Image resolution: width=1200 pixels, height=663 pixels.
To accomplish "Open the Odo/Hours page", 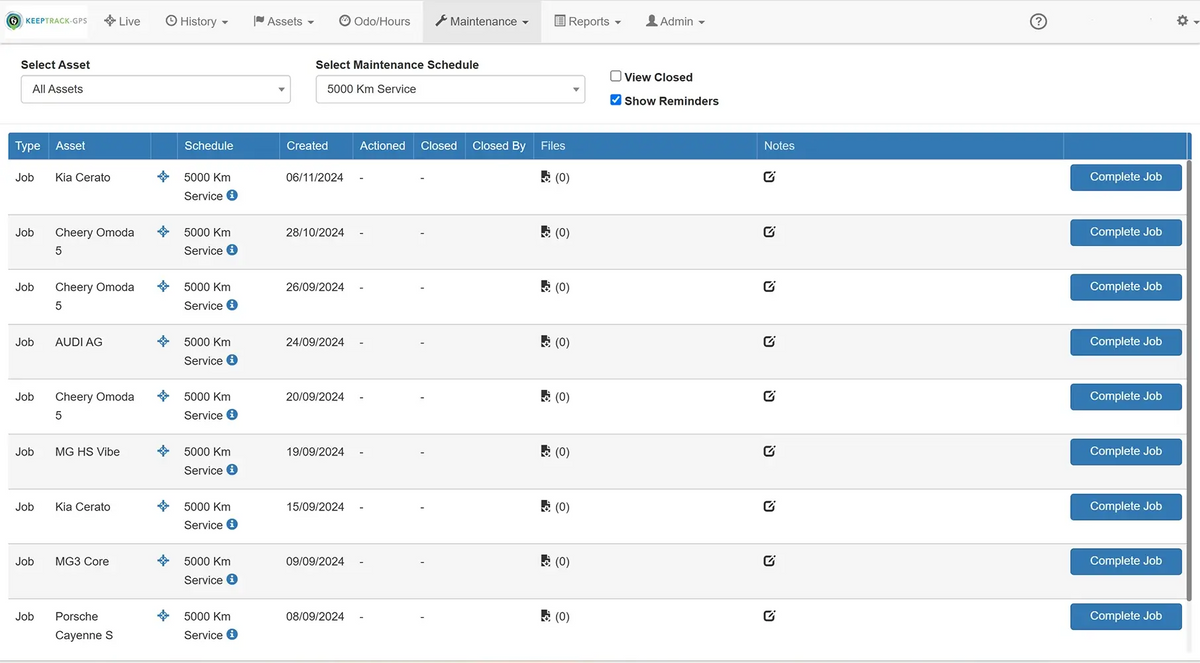I will (x=375, y=21).
